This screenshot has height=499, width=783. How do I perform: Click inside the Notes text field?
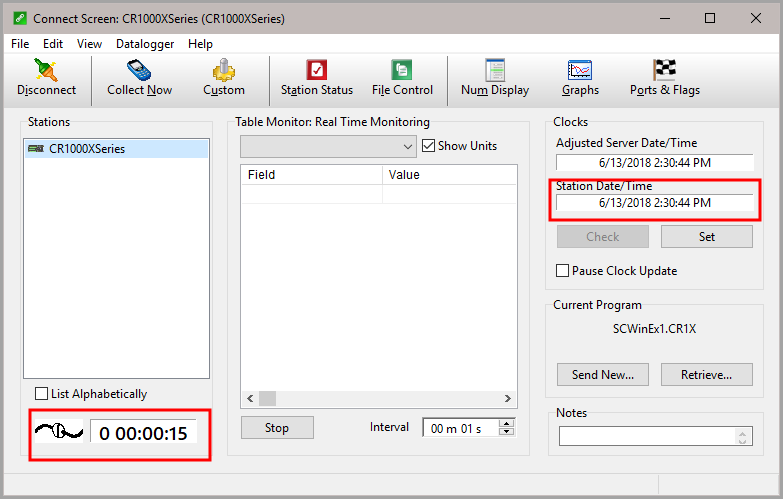pos(647,436)
